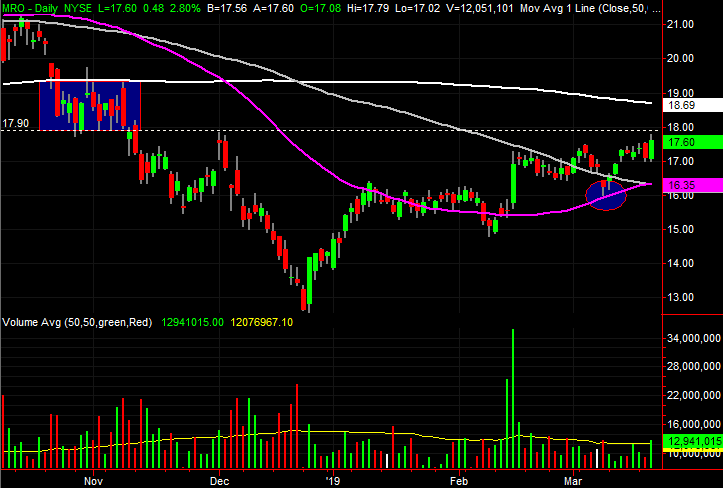The width and height of the screenshot is (723, 488).
Task: Click the yellow 12076967.10 average volume value
Action: (x=261, y=322)
